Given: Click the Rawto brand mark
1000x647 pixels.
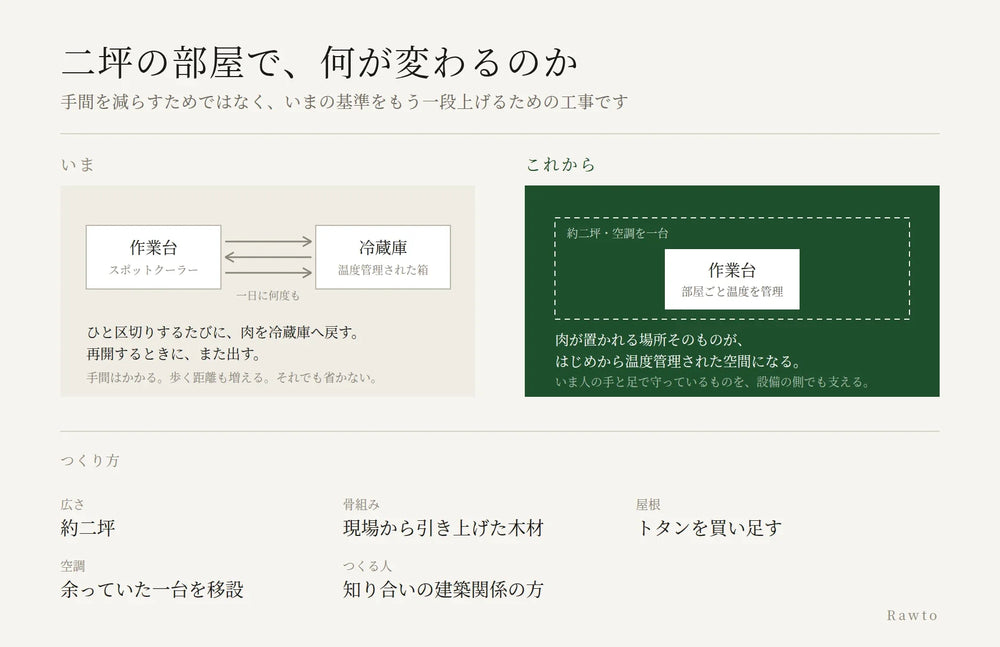Looking at the screenshot, I should click(x=912, y=615).
